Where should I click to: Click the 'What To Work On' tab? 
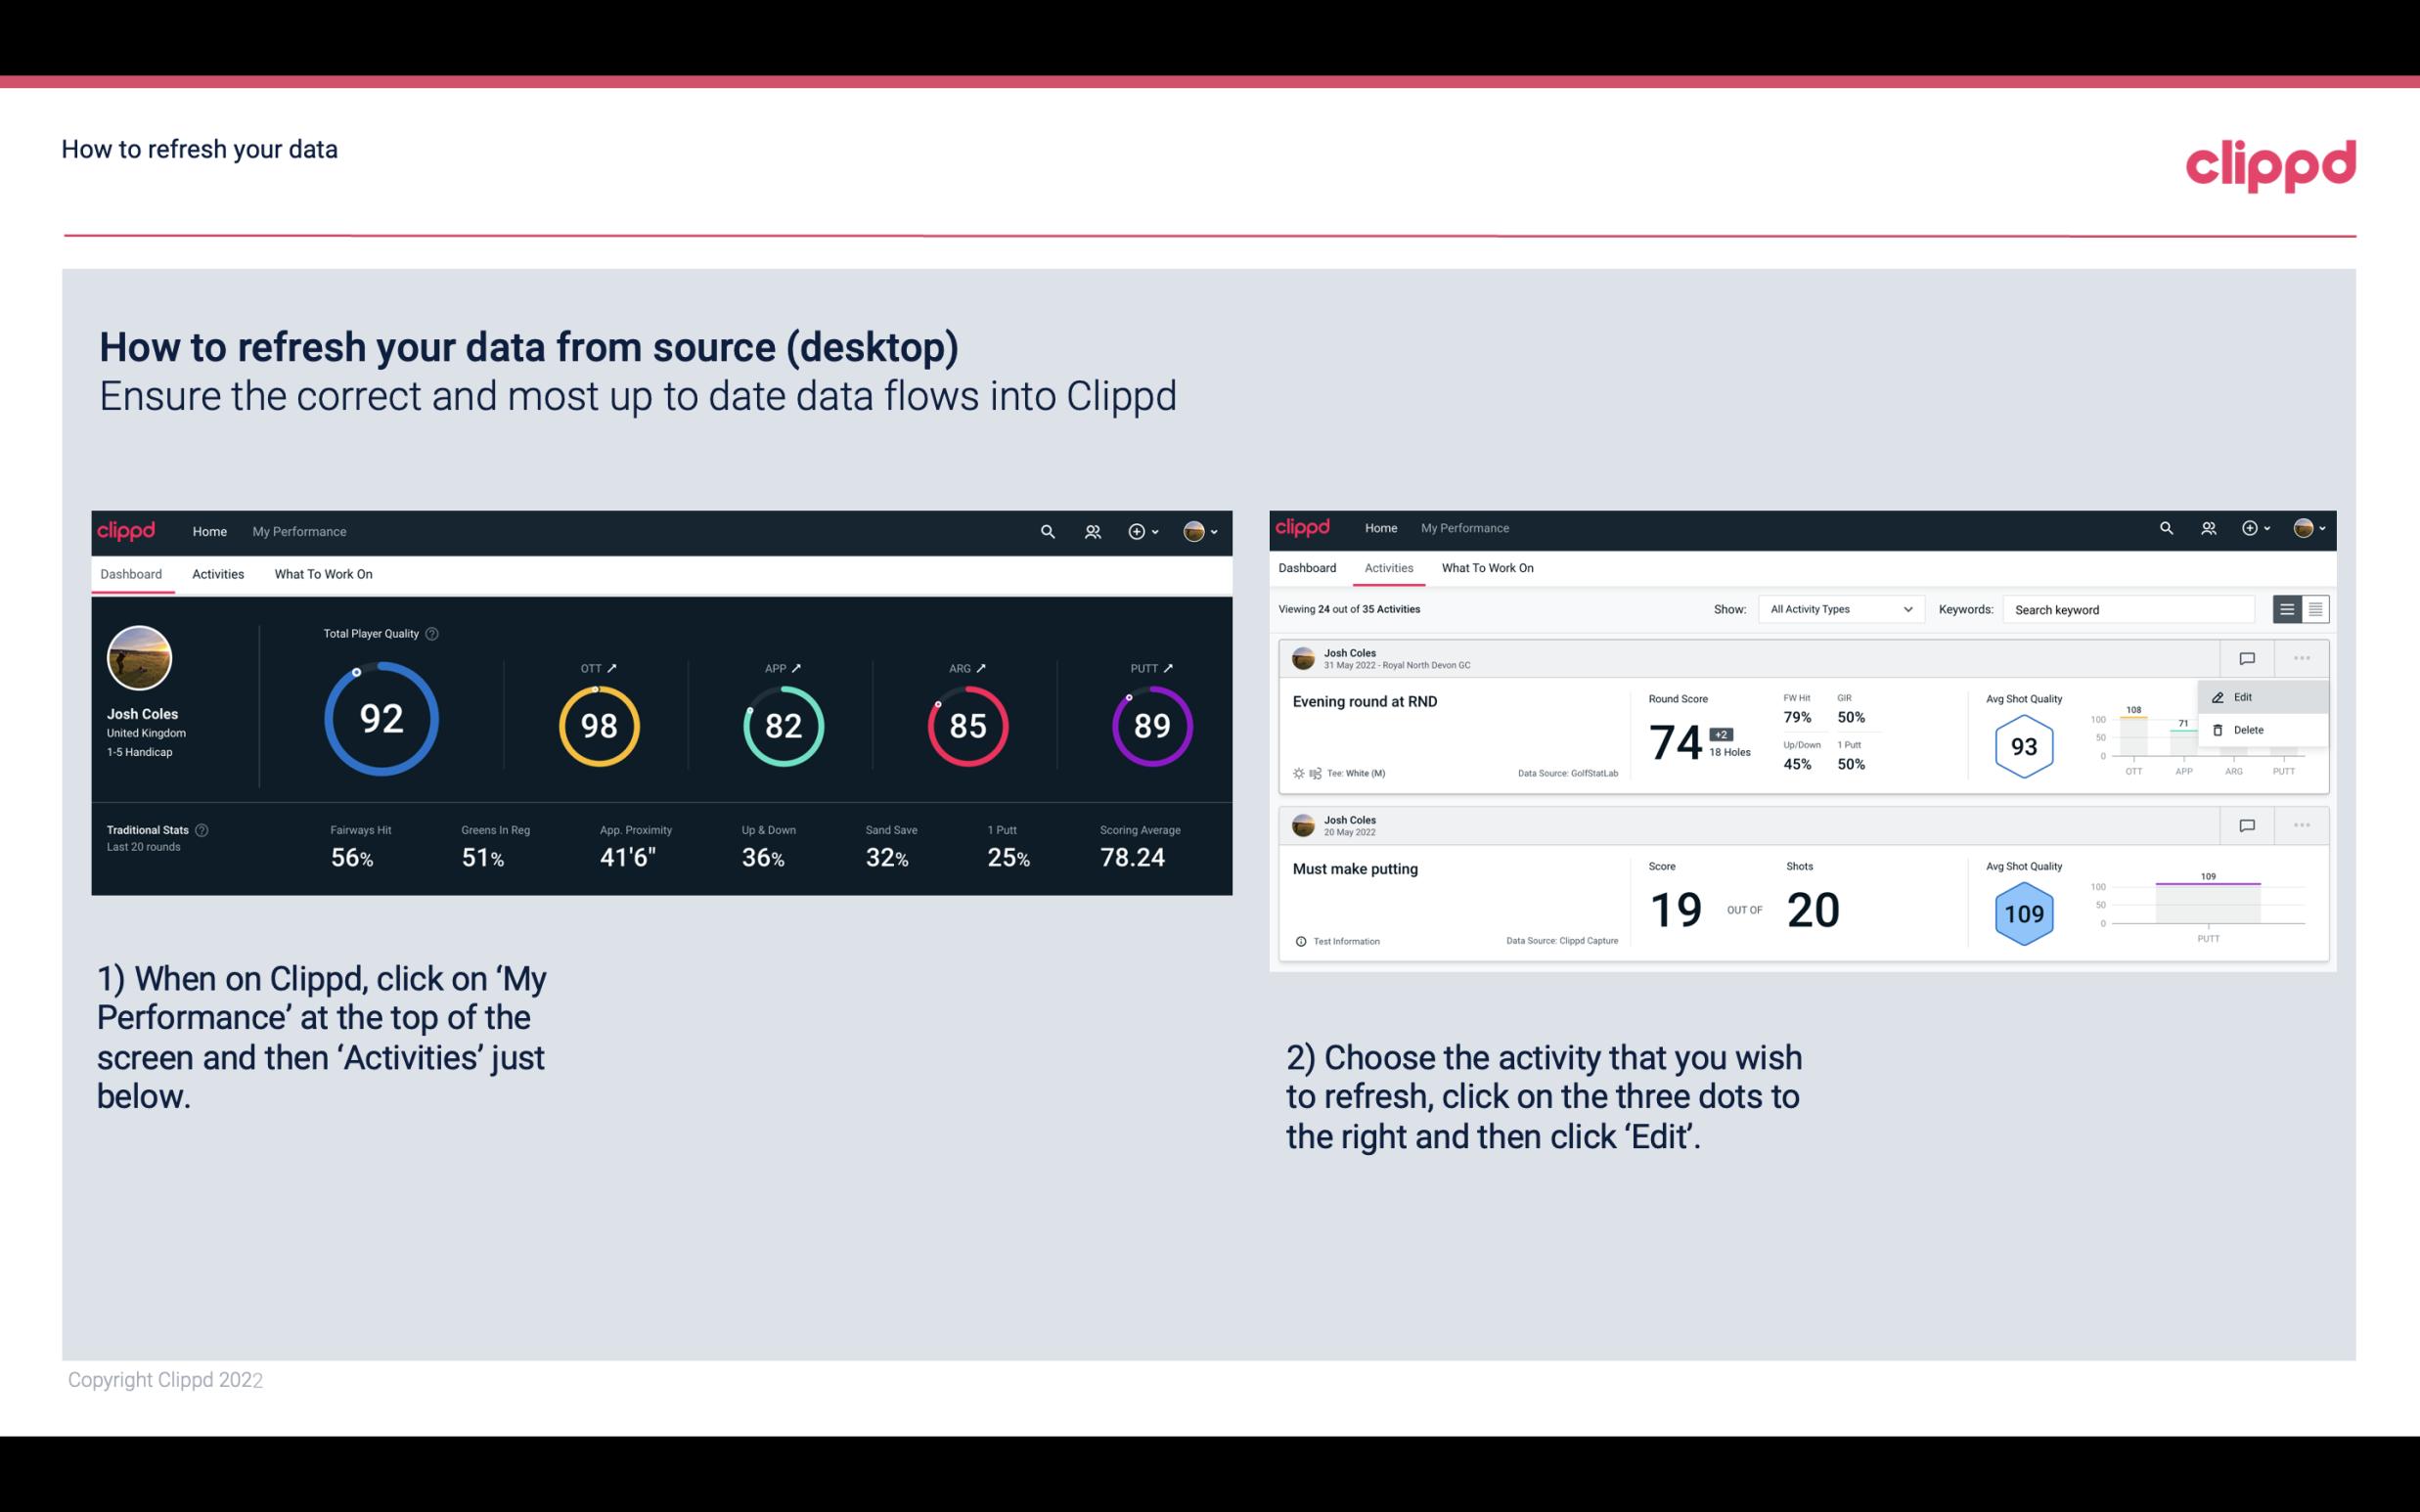click(323, 573)
